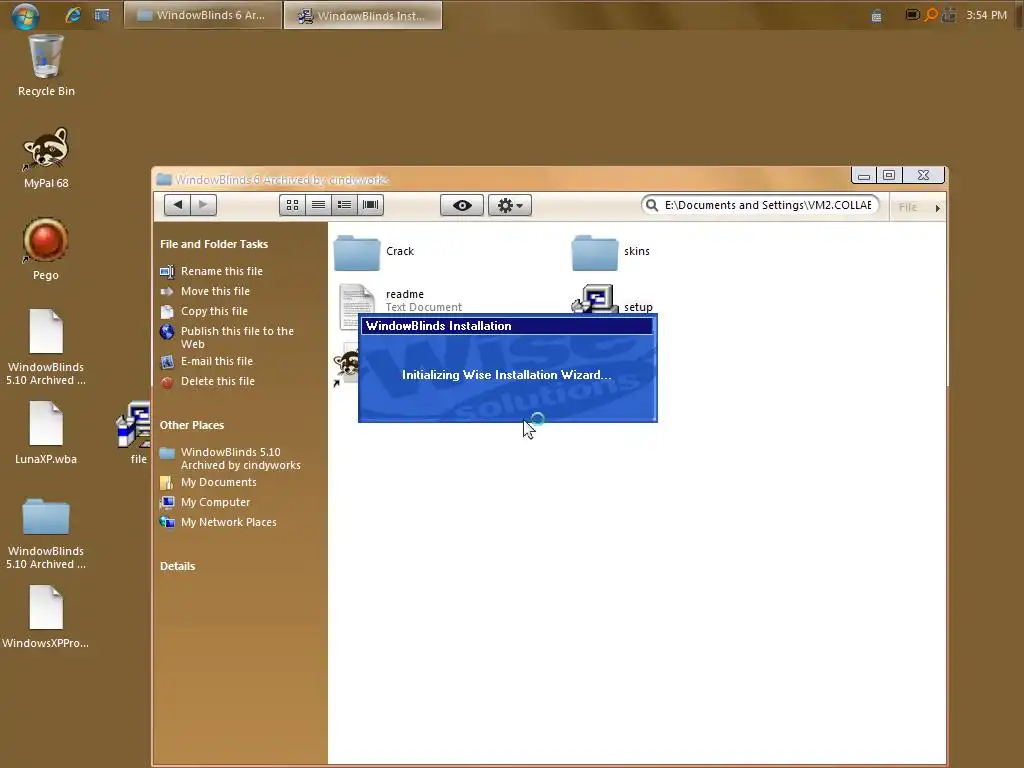Select the desktop 'file' installer icon
Viewport: 1024px width, 768px height.
pyautogui.click(x=135, y=433)
